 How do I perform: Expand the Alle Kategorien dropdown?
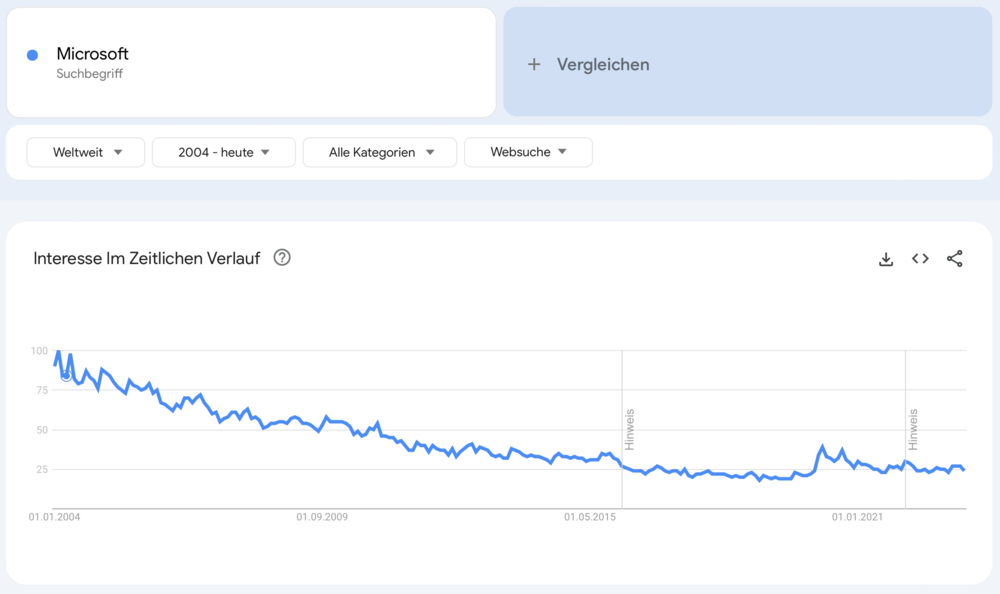point(380,152)
